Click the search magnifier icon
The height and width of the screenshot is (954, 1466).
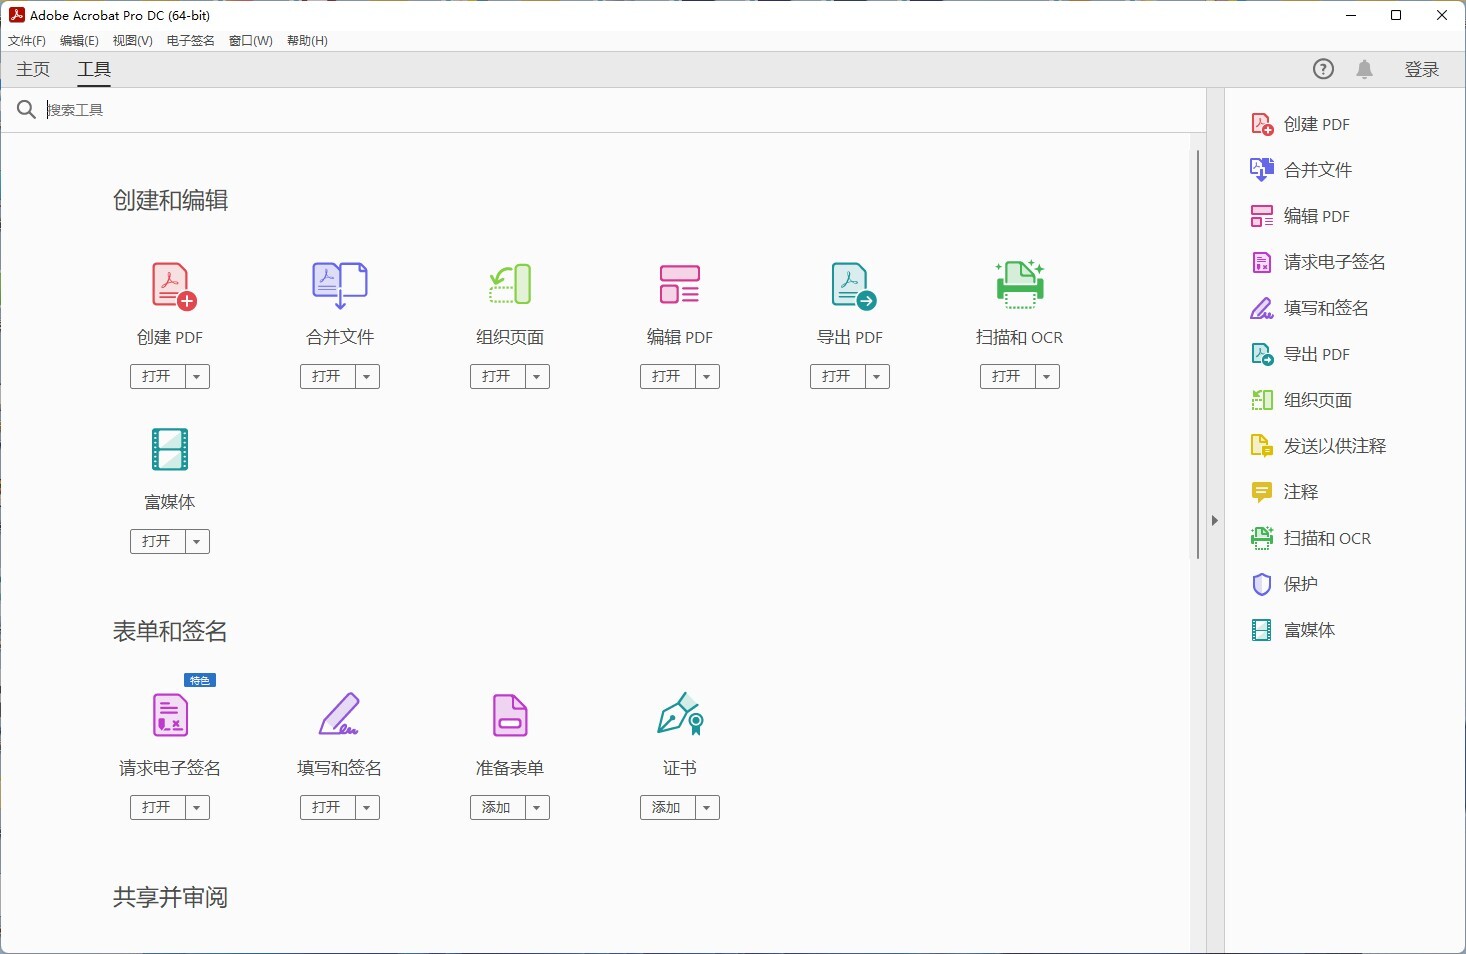click(x=27, y=109)
